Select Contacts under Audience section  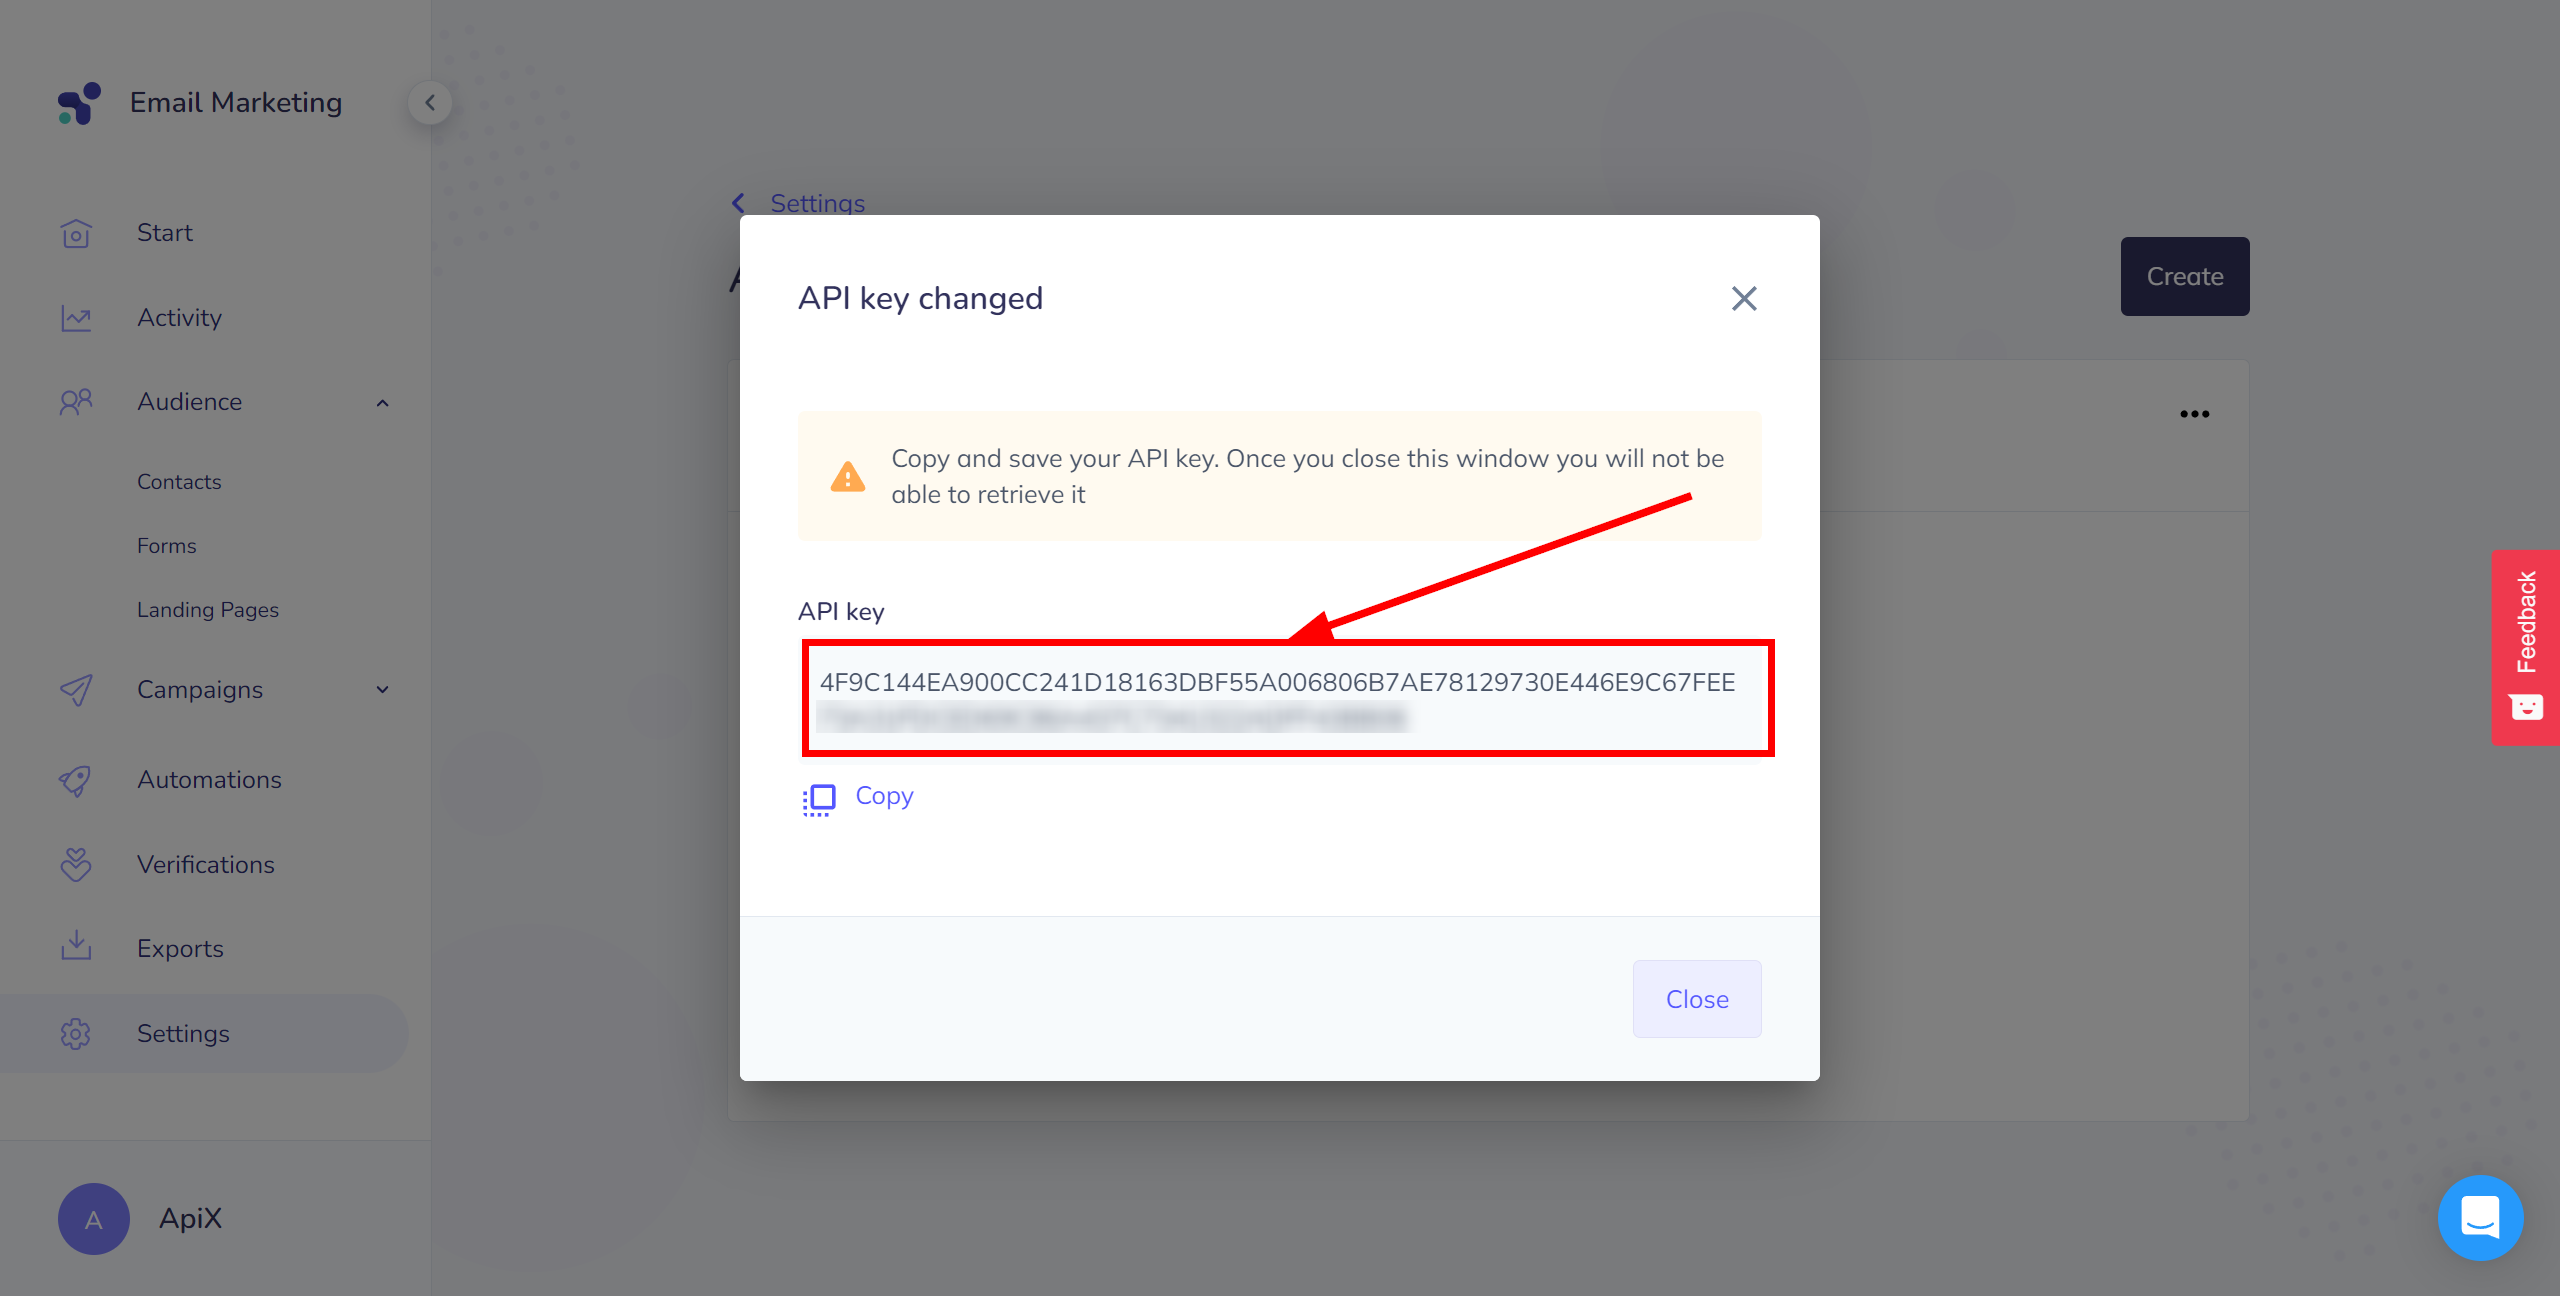(178, 479)
